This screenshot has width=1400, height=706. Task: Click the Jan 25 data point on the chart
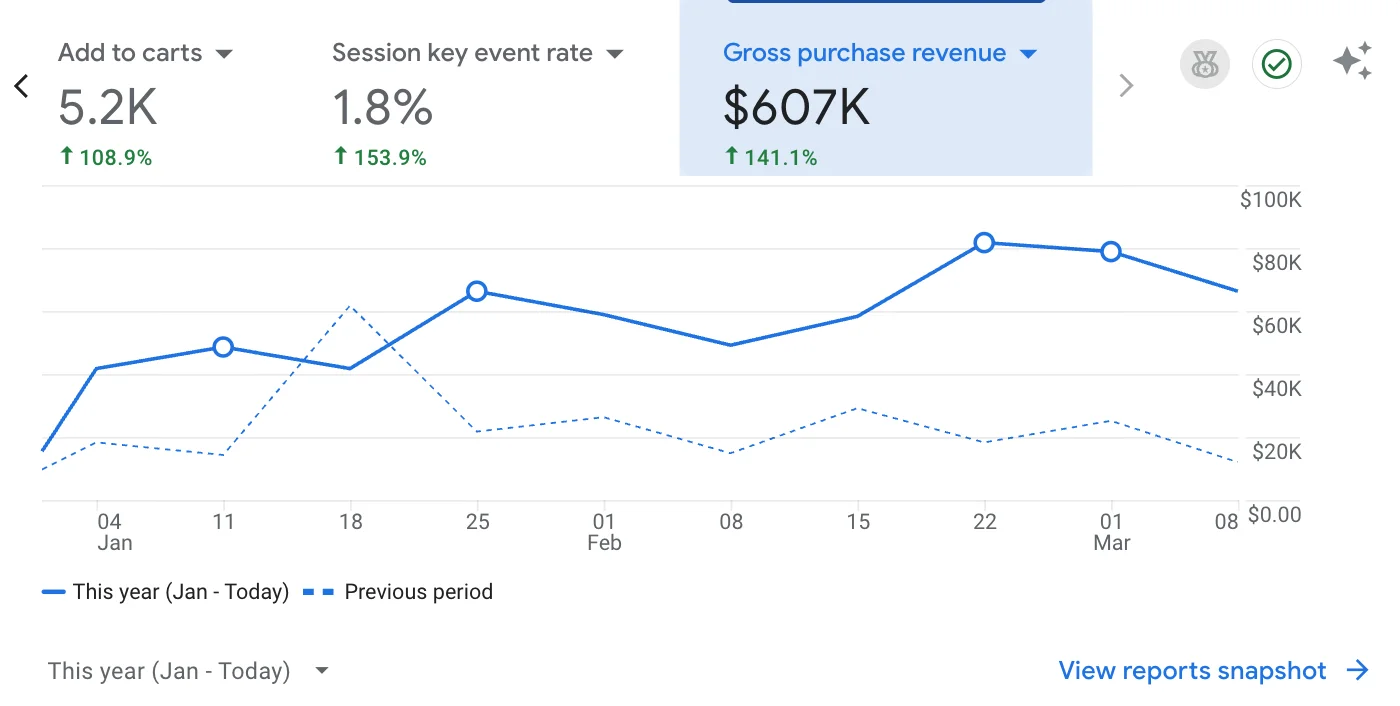(x=477, y=292)
